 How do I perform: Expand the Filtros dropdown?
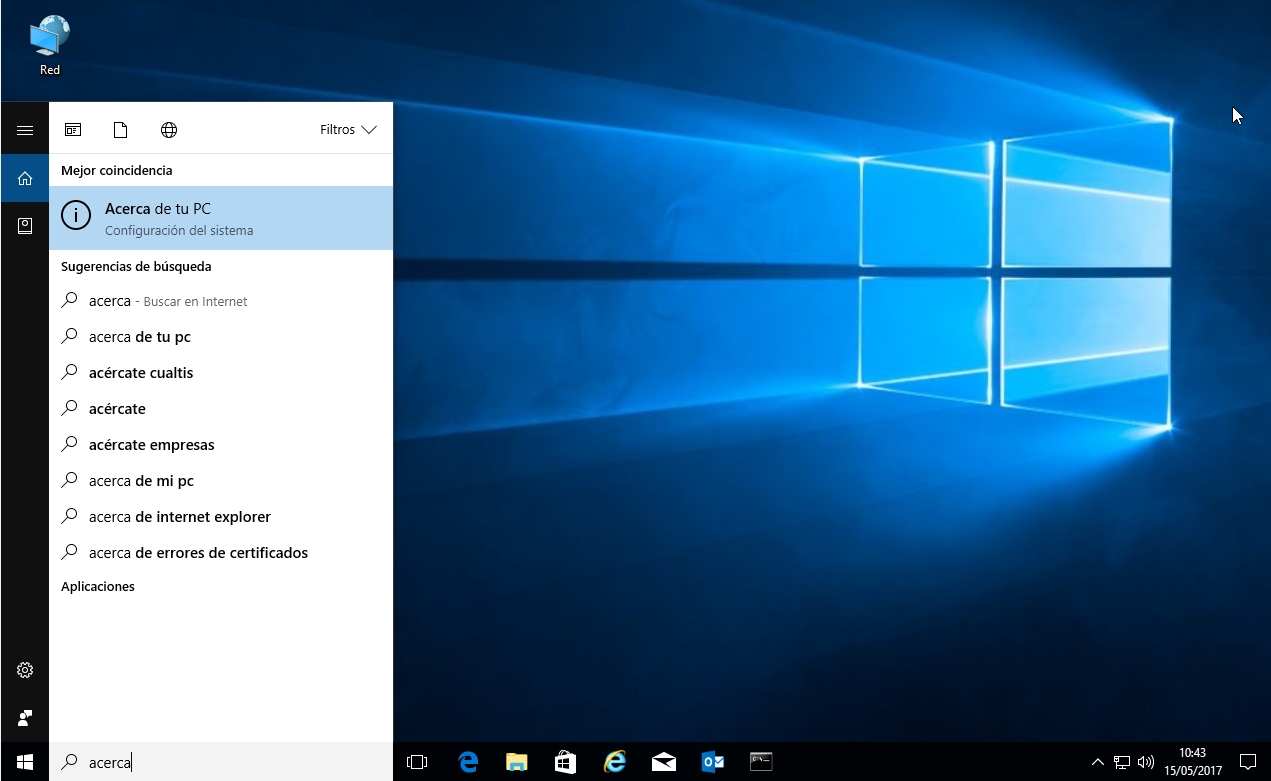(x=348, y=130)
